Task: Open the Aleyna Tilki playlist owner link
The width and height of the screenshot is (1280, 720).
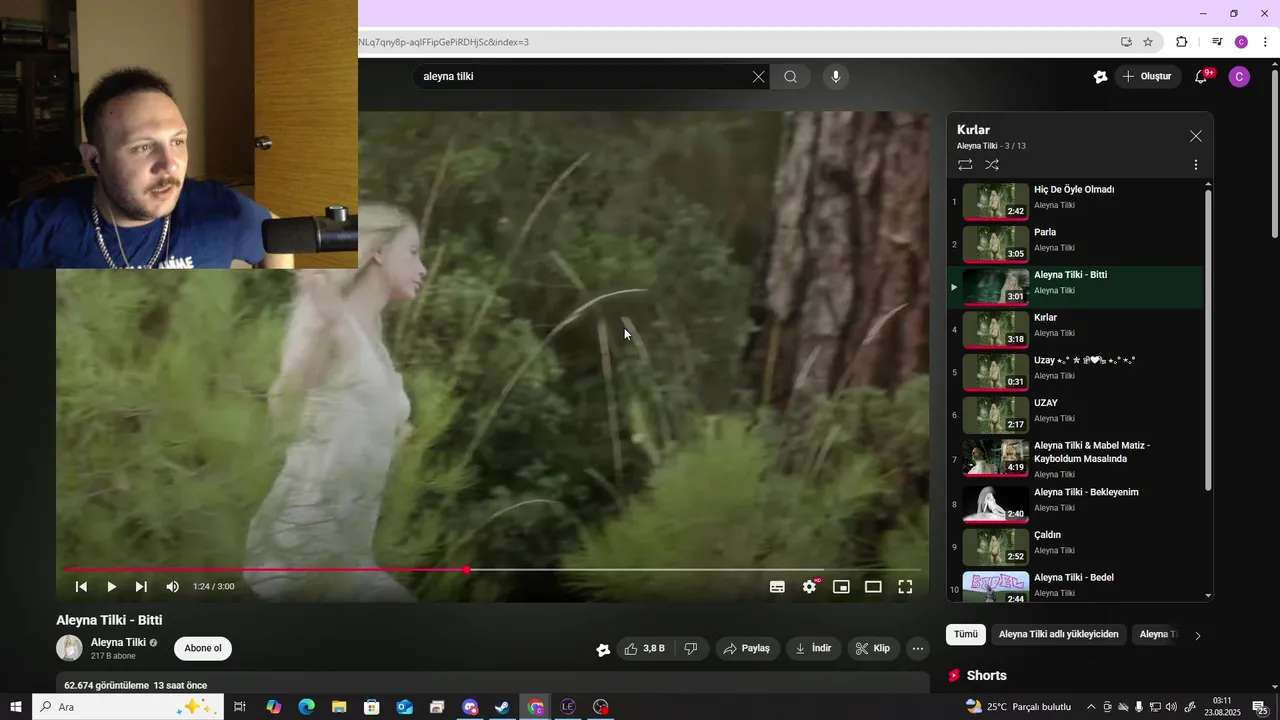Action: 979,146
